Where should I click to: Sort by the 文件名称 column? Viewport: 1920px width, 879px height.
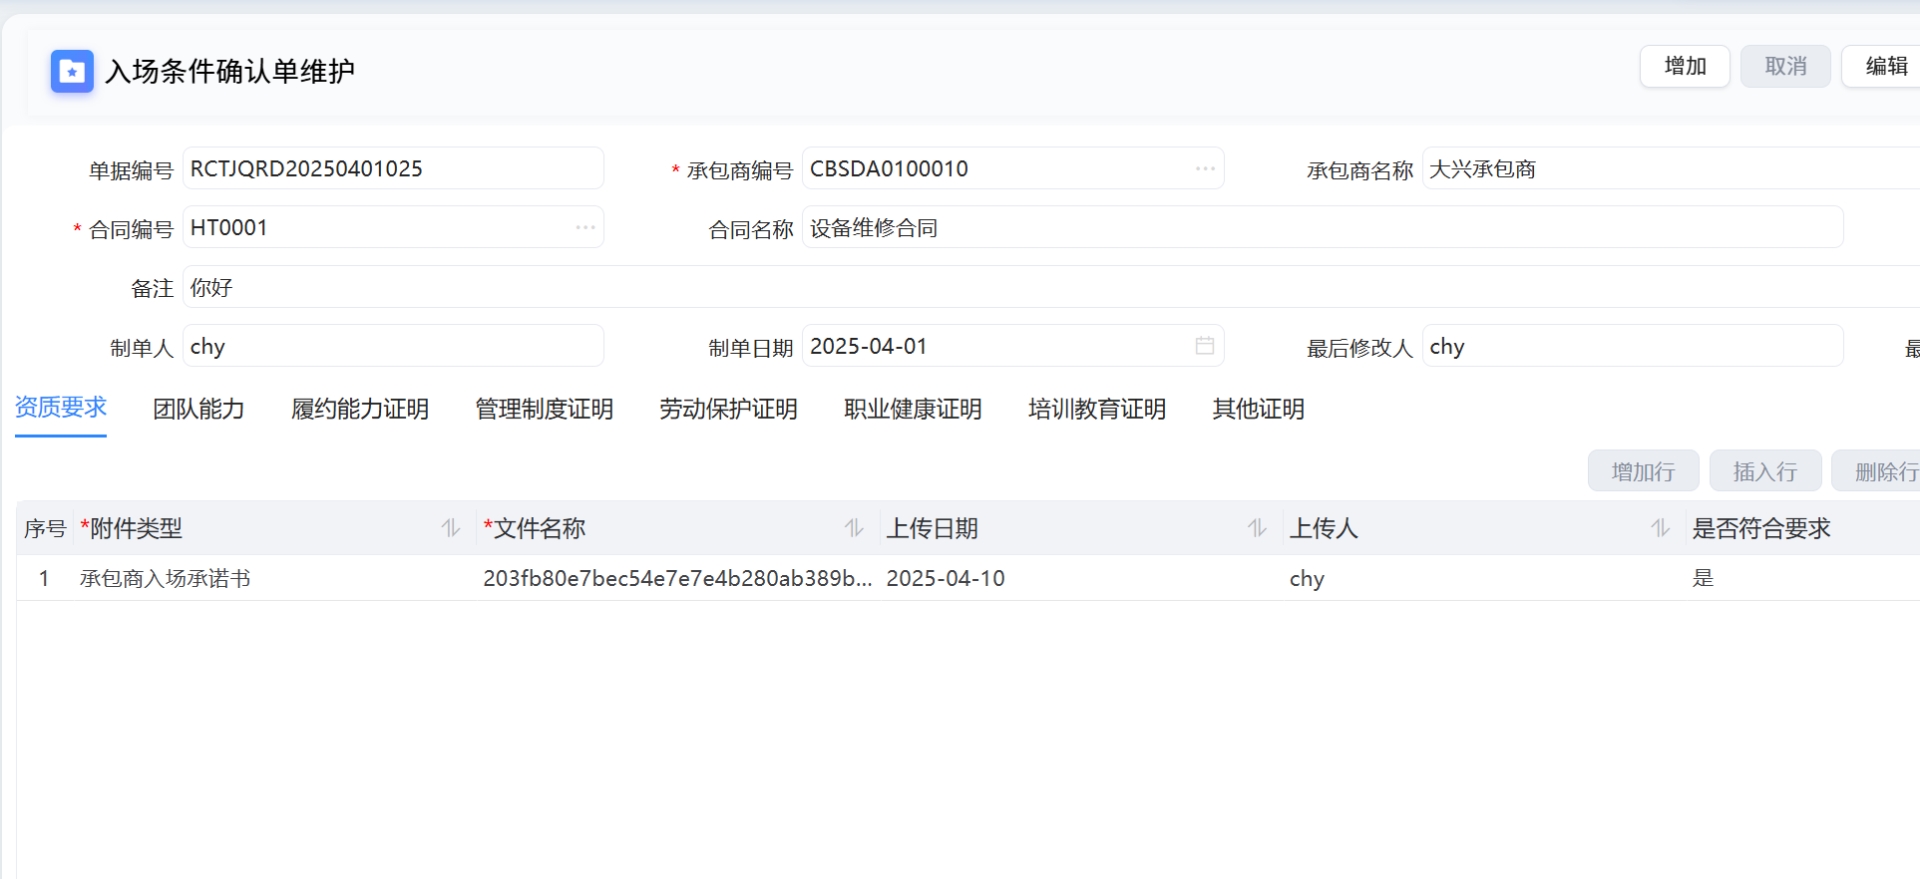tap(854, 528)
